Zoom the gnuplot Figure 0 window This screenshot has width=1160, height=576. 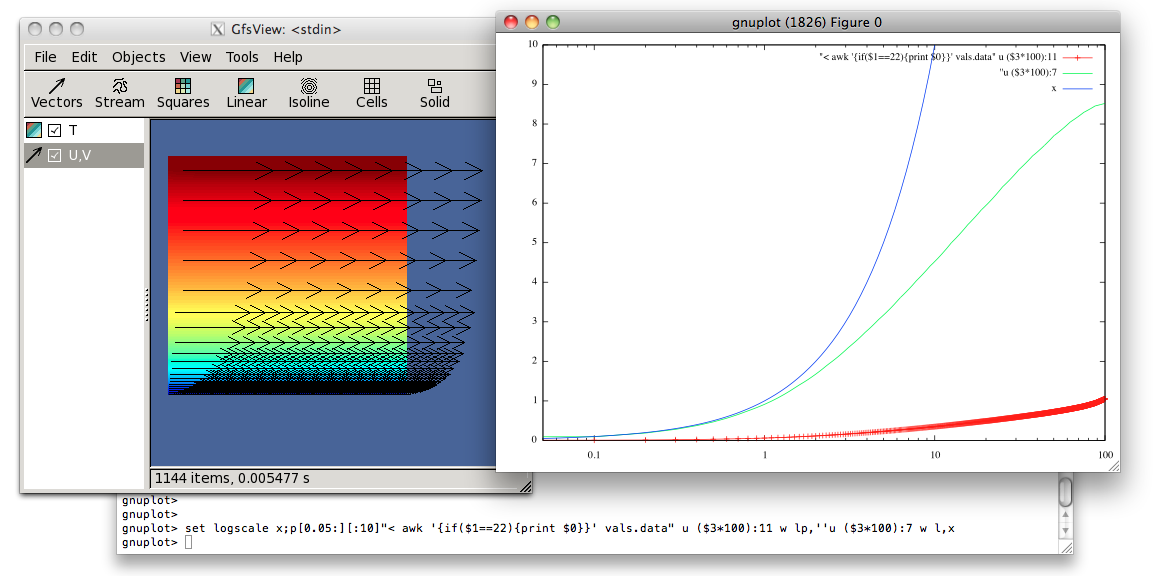tap(553, 22)
